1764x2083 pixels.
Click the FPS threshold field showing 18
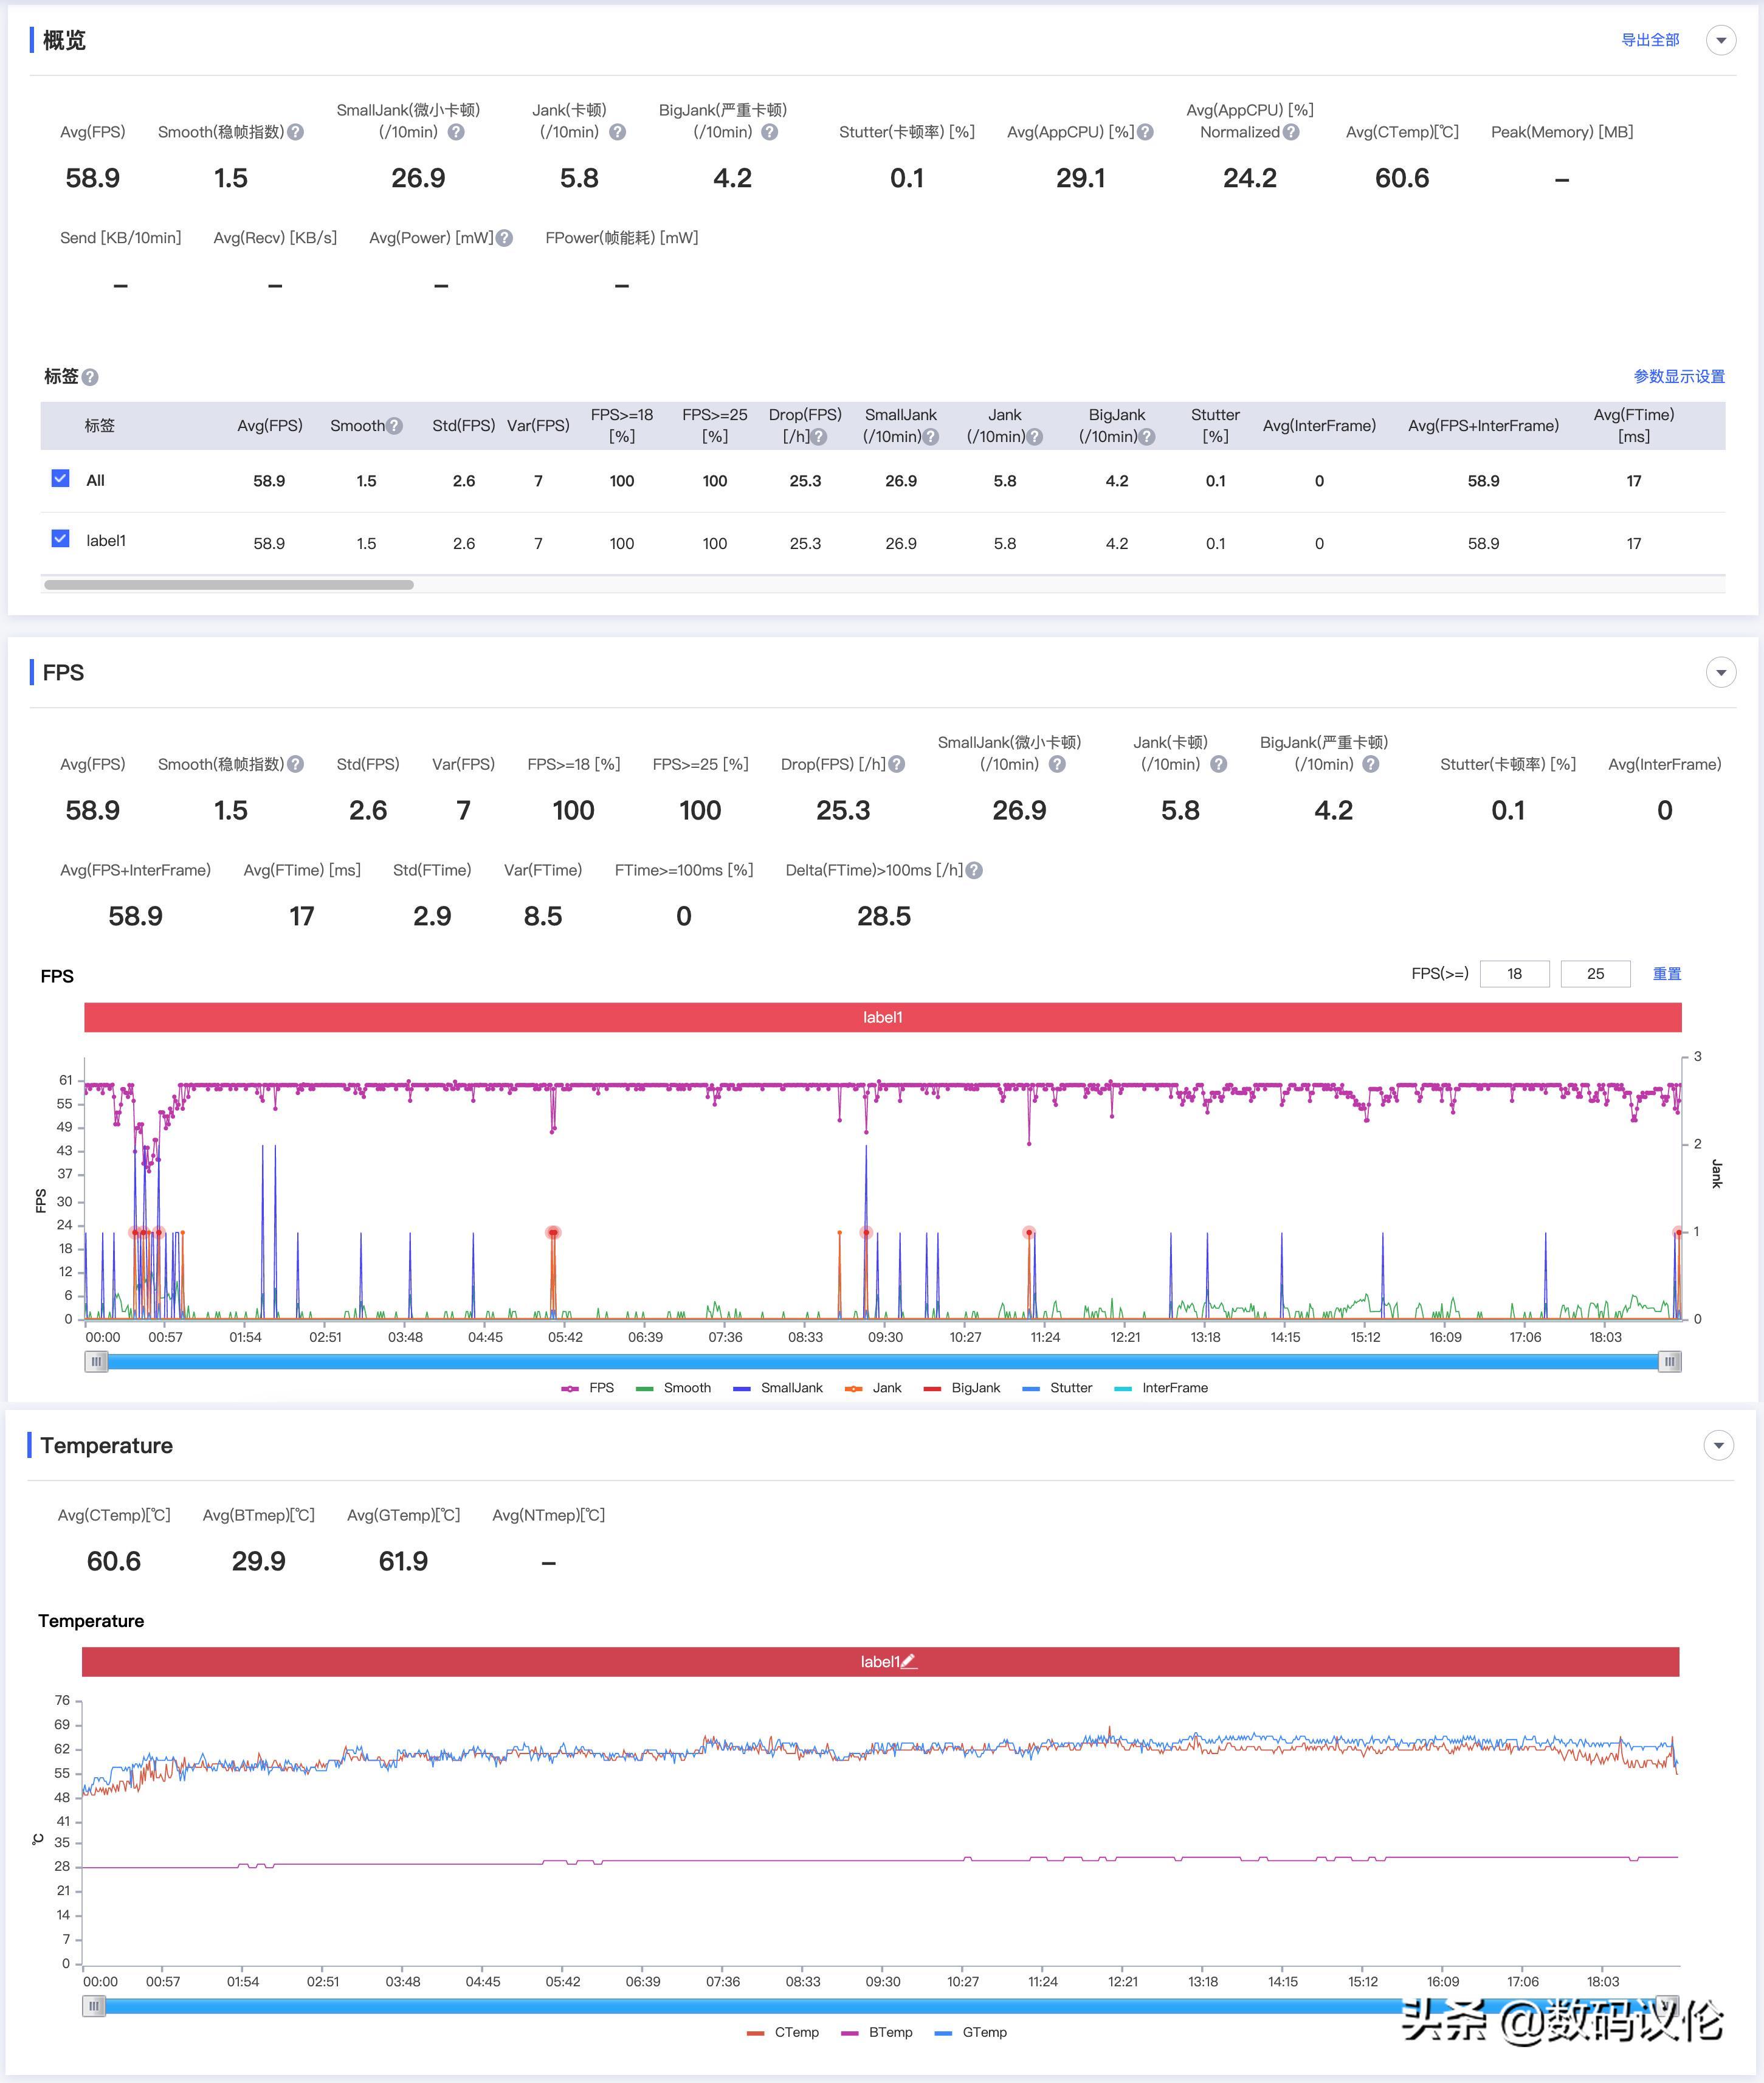1514,973
